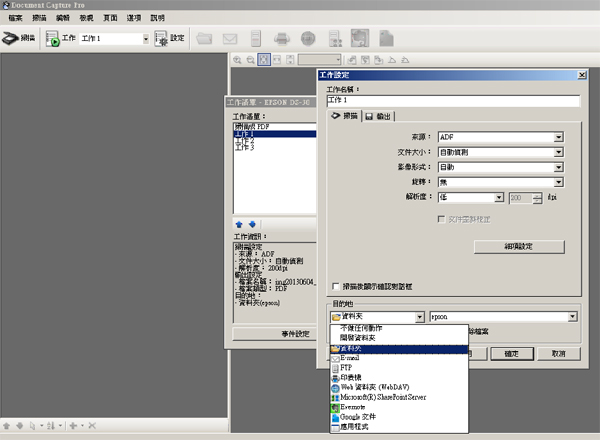Select 工作 3 in the job list
This screenshot has height=440, width=600.
275,147
